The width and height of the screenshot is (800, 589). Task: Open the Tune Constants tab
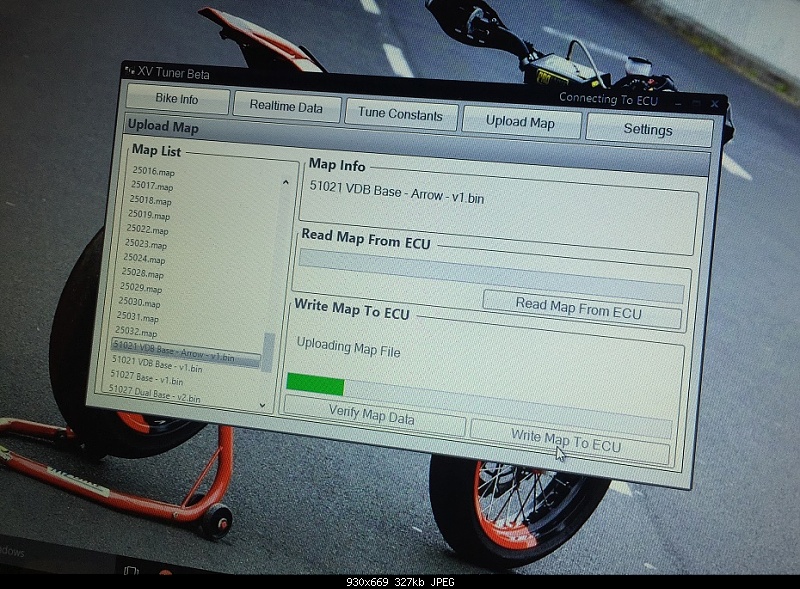[400, 115]
